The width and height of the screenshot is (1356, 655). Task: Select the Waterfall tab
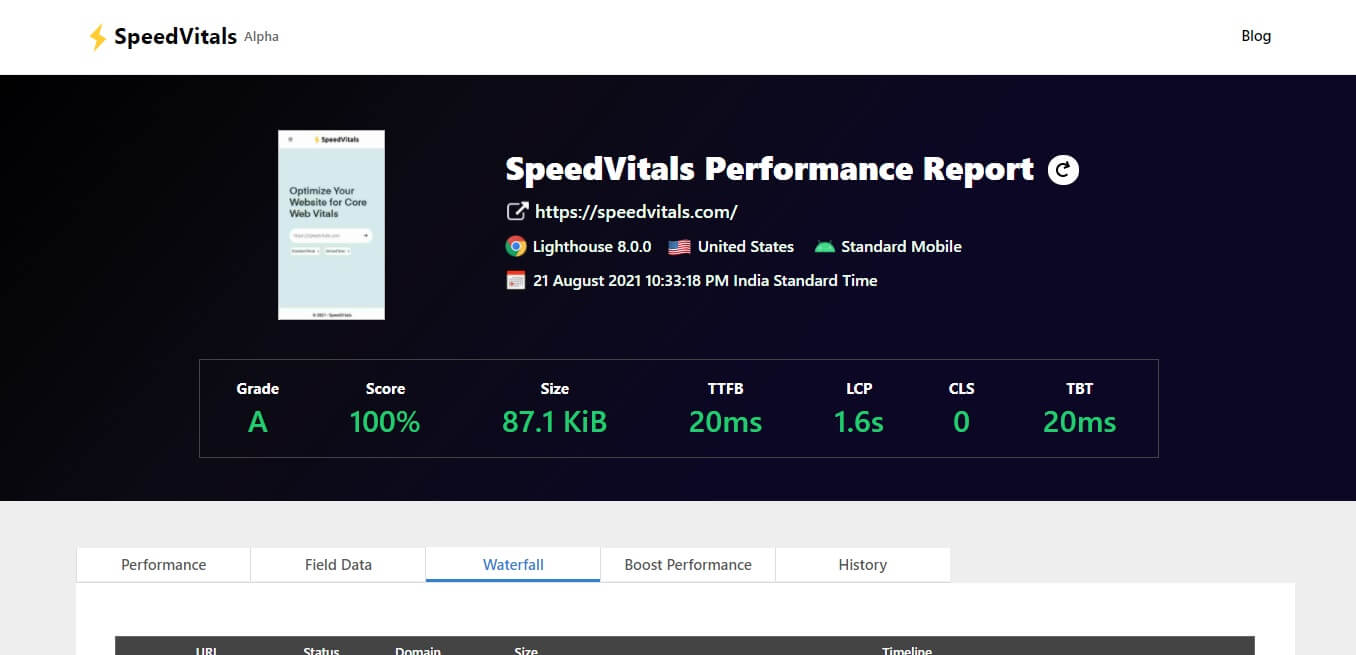tap(513, 564)
